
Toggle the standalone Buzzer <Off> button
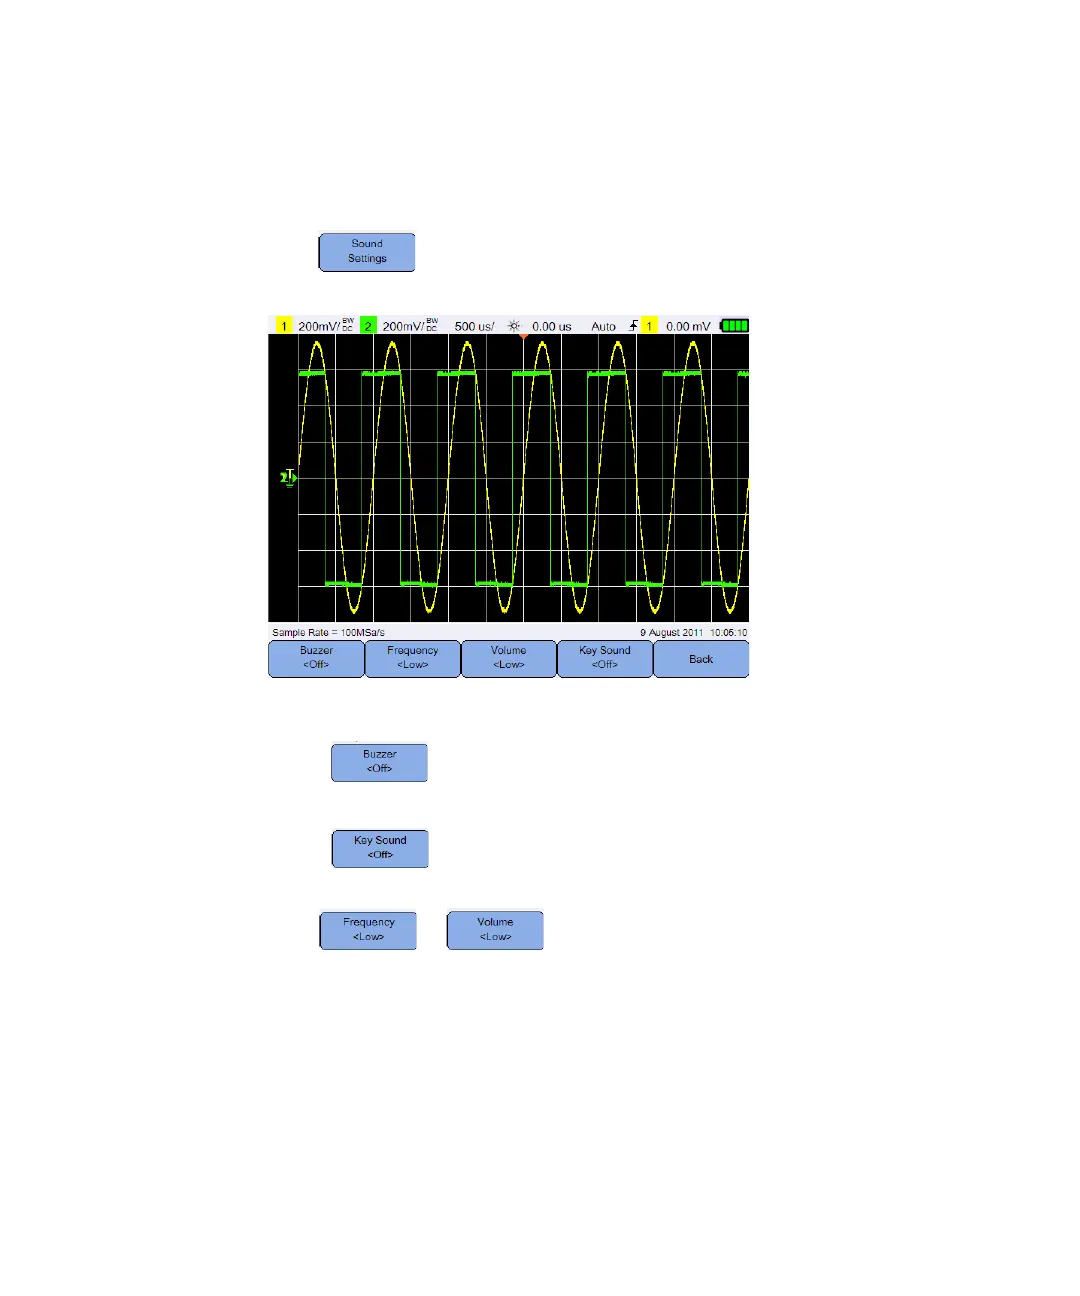point(379,762)
